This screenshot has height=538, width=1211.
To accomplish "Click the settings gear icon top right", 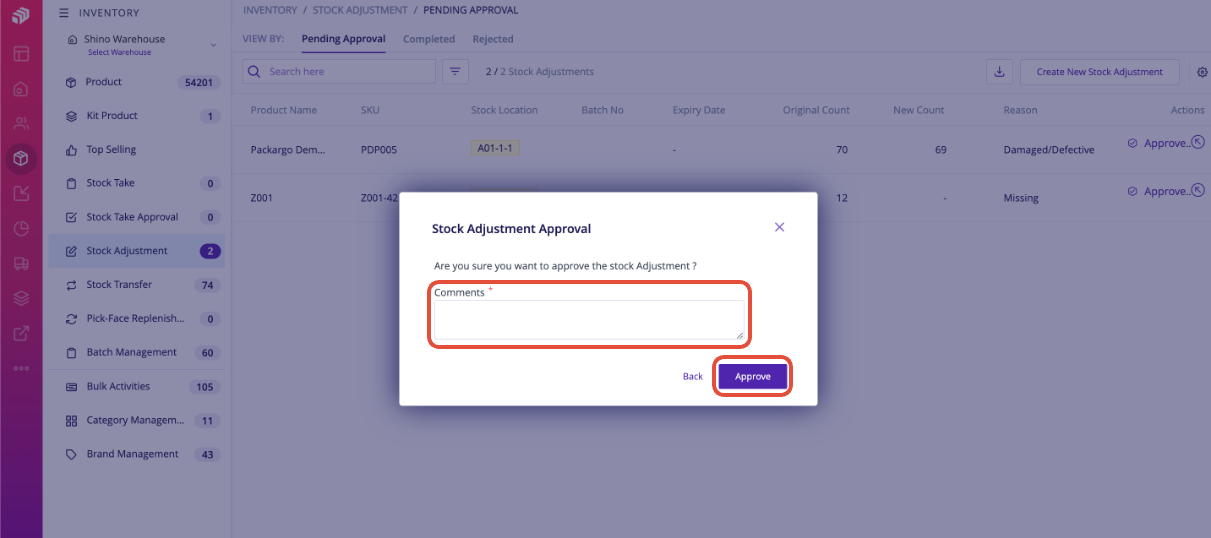I will [x=1202, y=72].
